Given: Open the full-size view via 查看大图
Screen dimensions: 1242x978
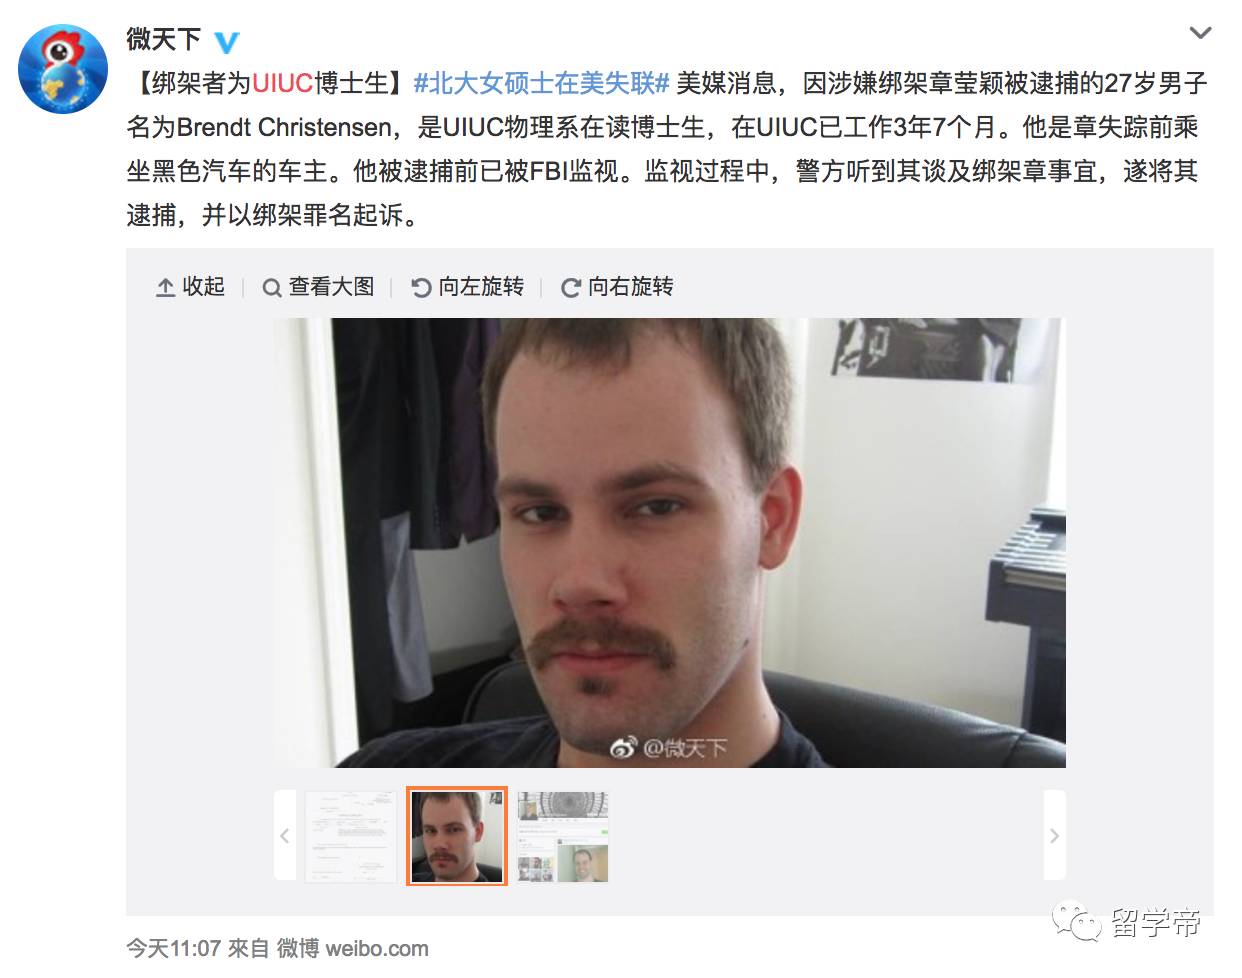Looking at the screenshot, I should 318,287.
